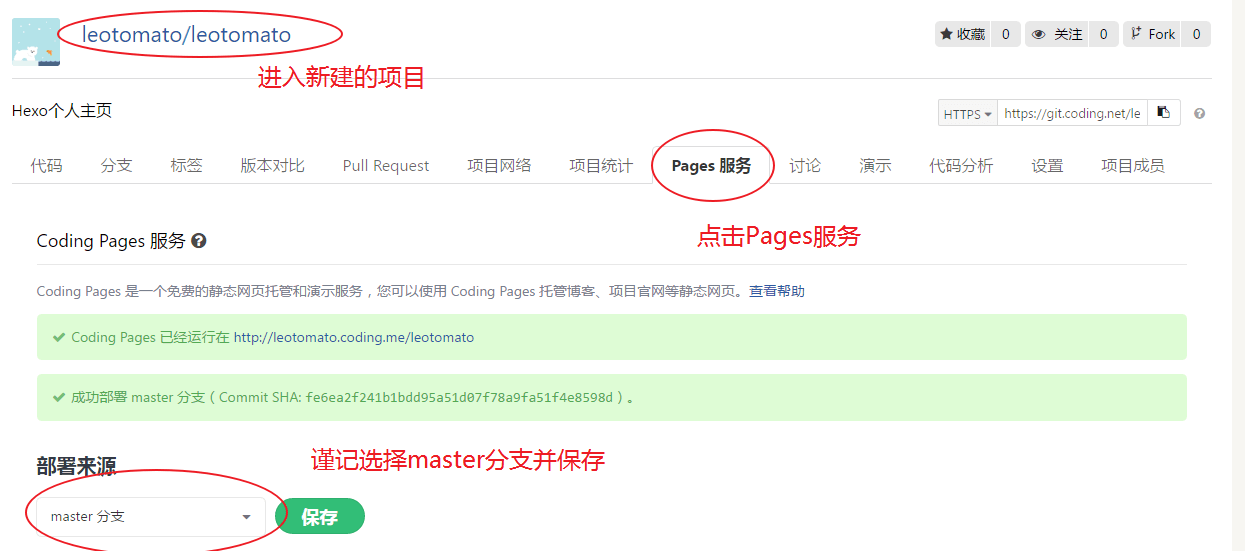Open the Pull Request tab

[x=385, y=166]
